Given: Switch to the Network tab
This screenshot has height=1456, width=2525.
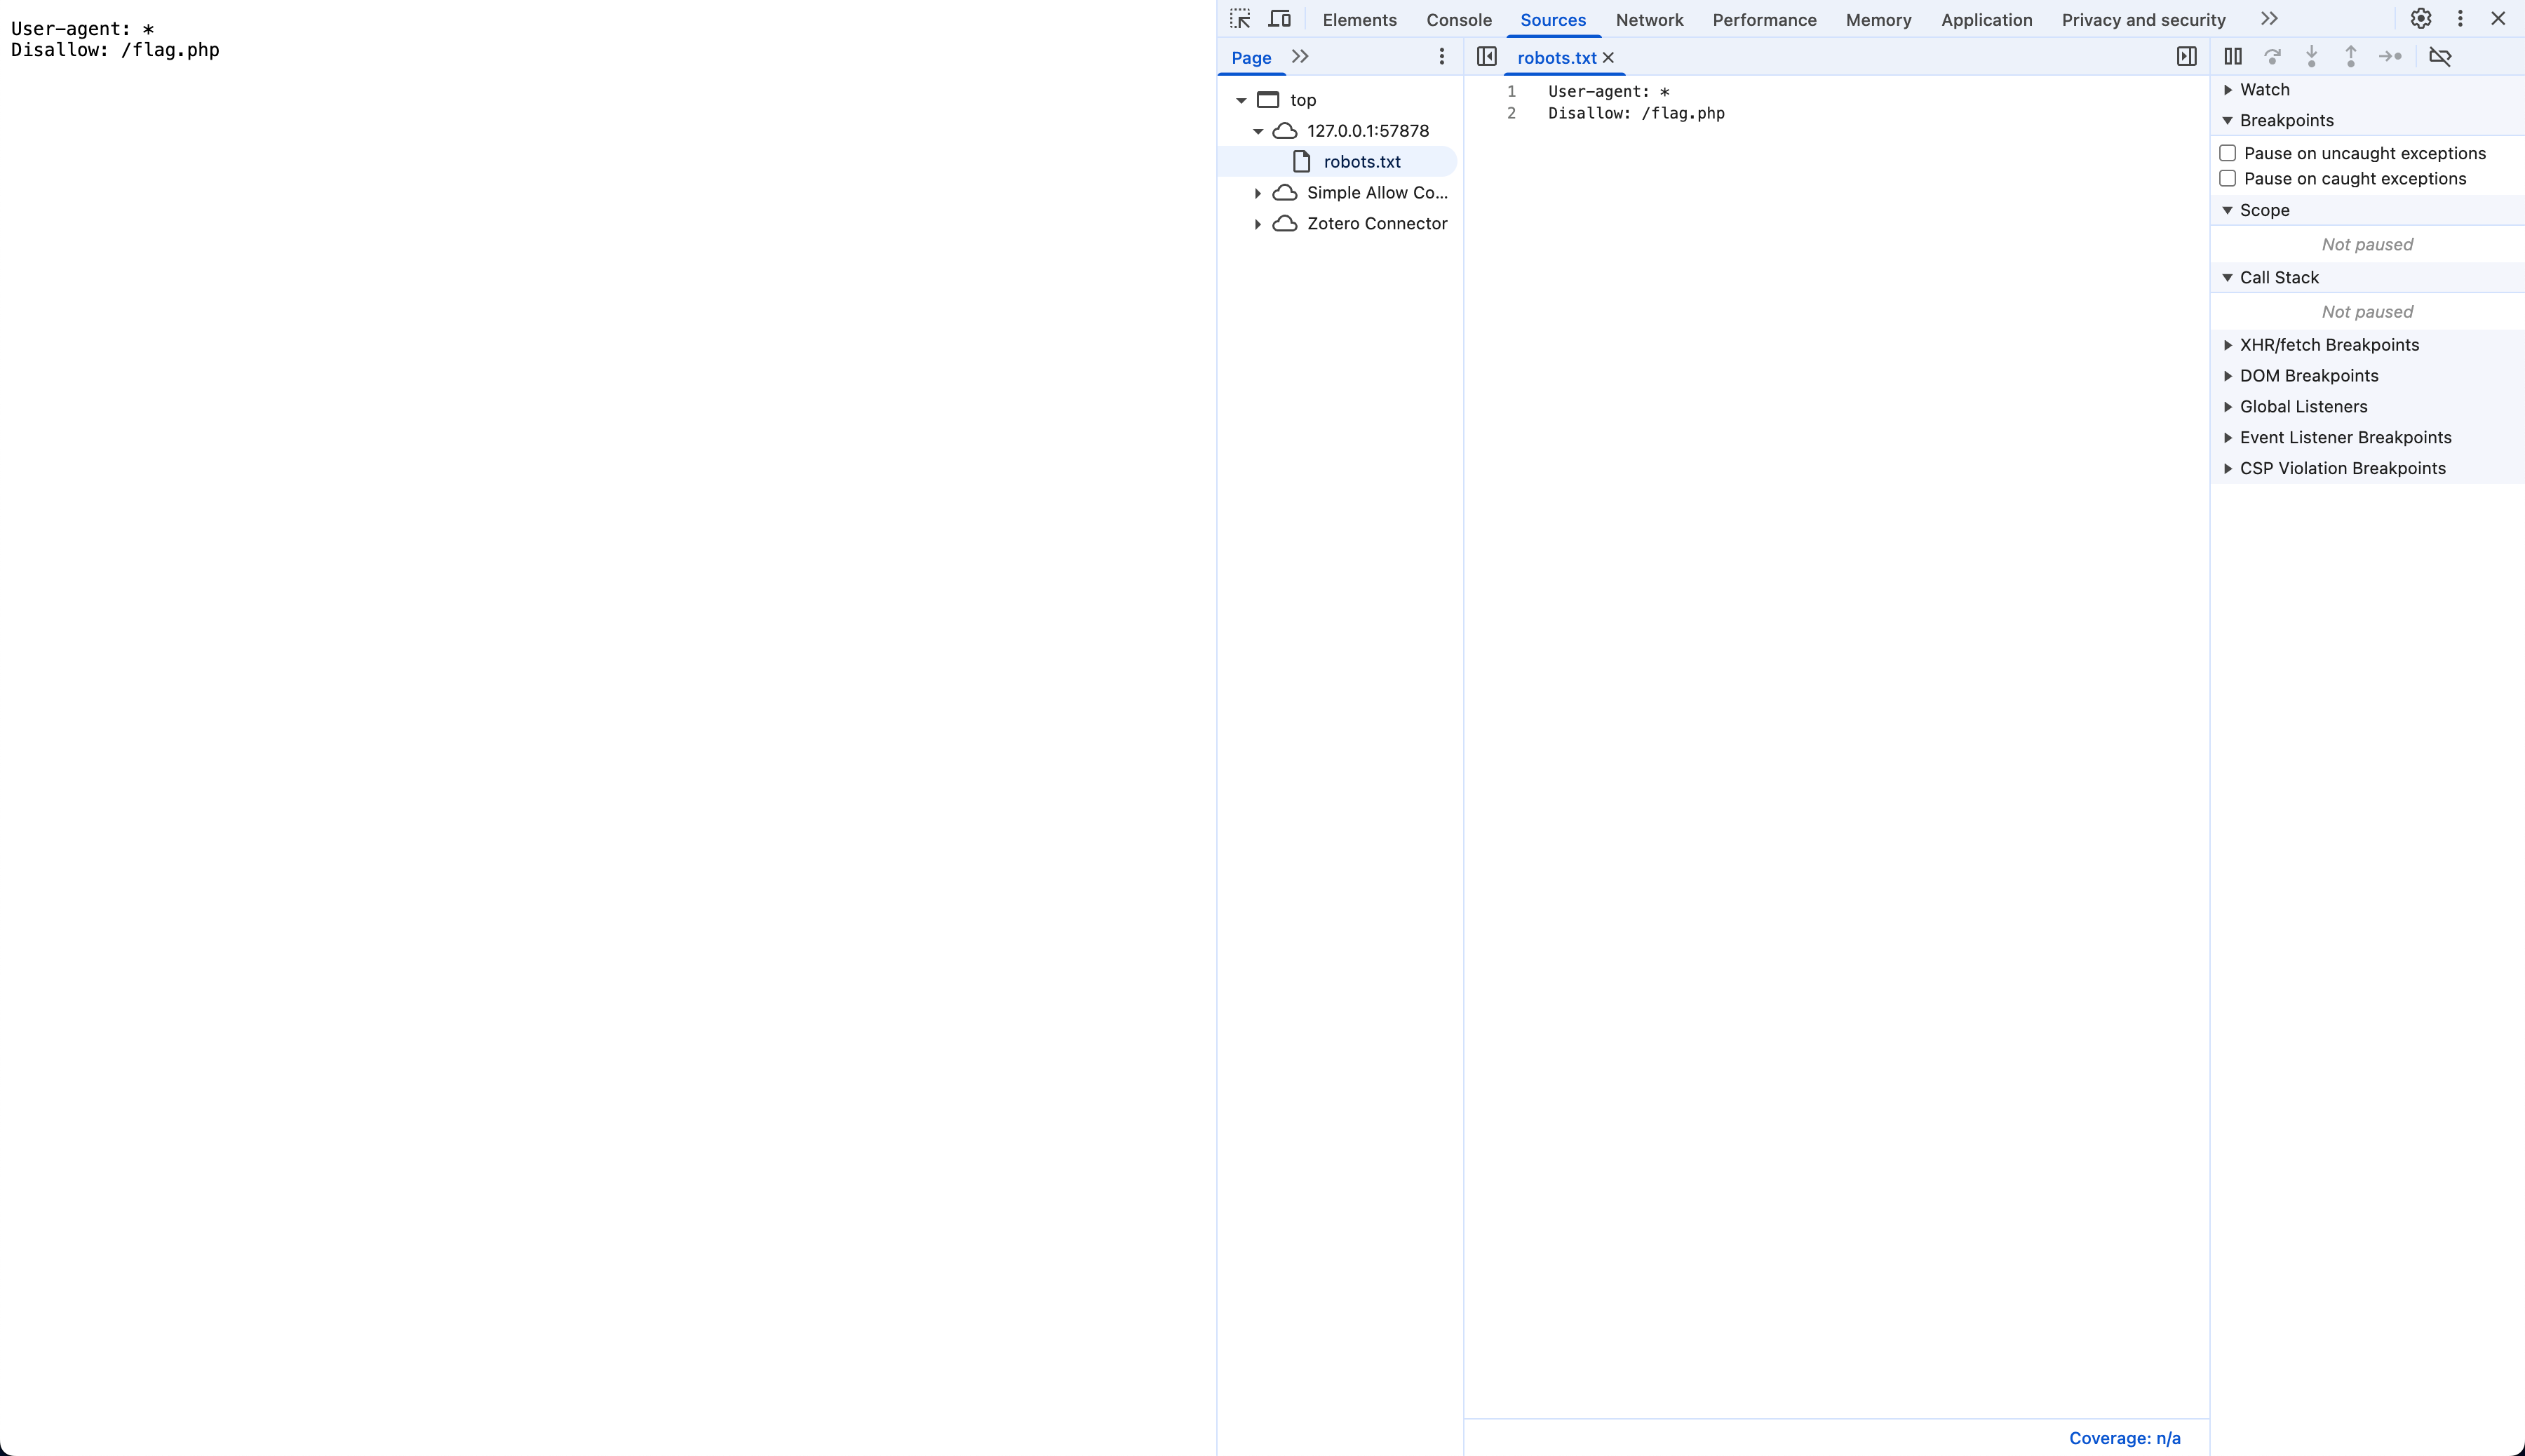Looking at the screenshot, I should pyautogui.click(x=1649, y=20).
